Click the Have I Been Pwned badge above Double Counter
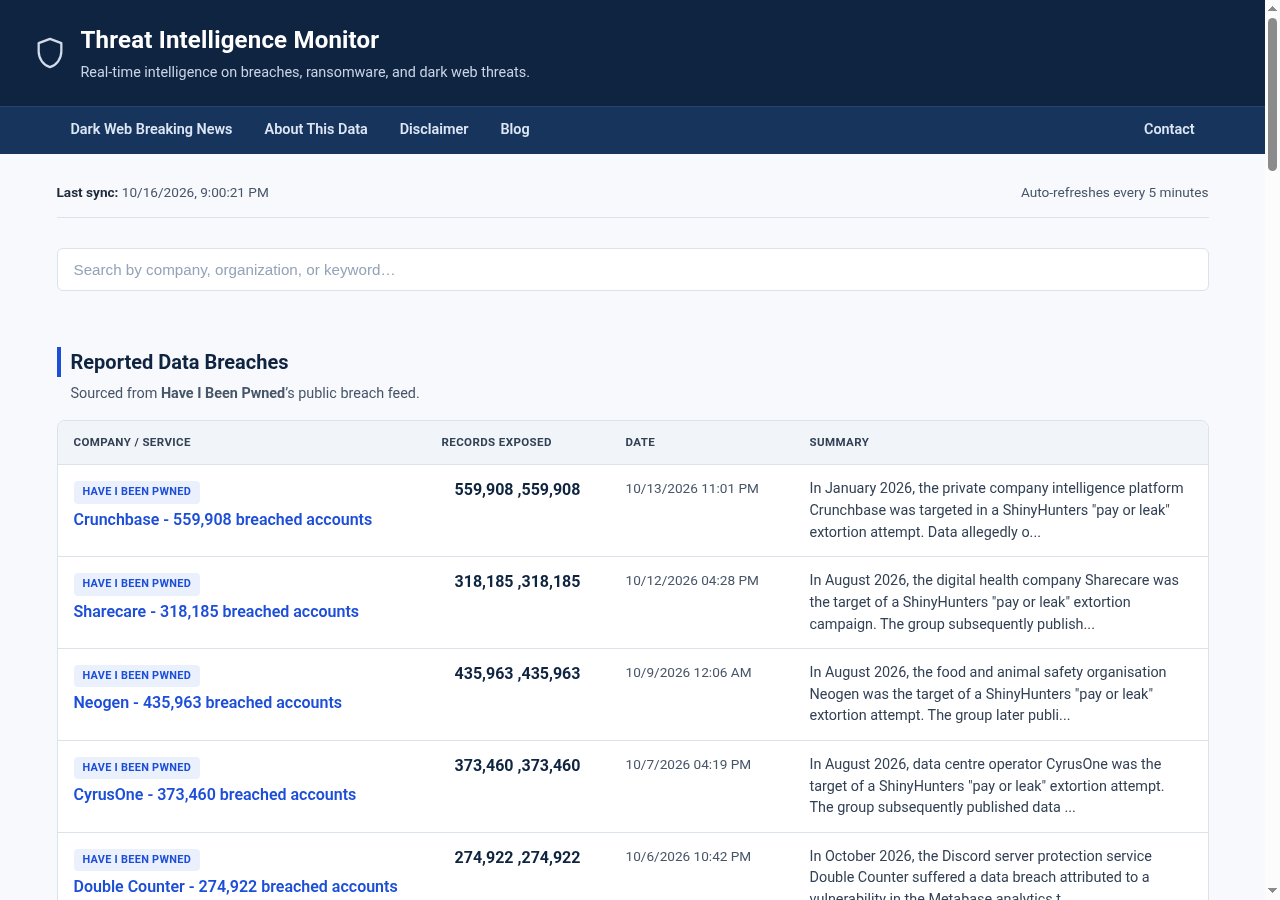The height and width of the screenshot is (900, 1280). tap(137, 860)
